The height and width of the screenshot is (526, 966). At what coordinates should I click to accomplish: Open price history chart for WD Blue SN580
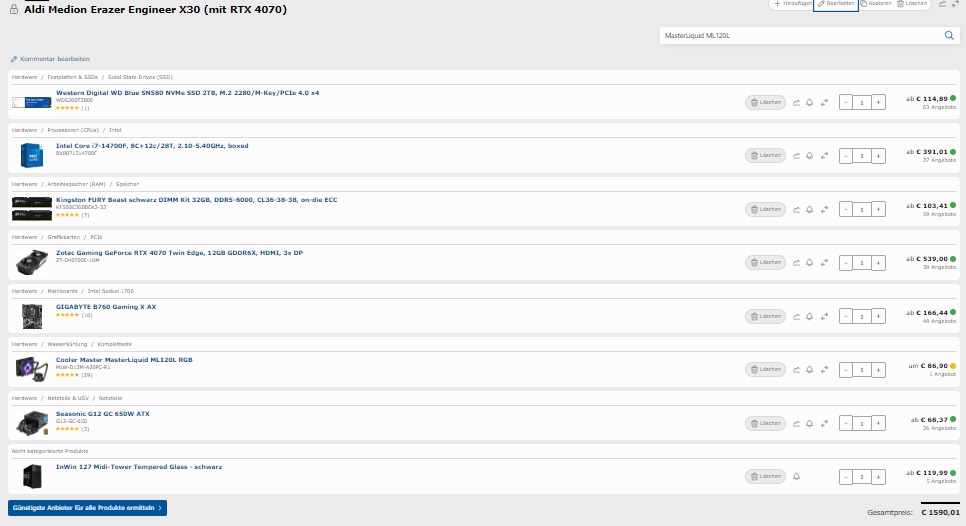pyautogui.click(x=797, y=102)
